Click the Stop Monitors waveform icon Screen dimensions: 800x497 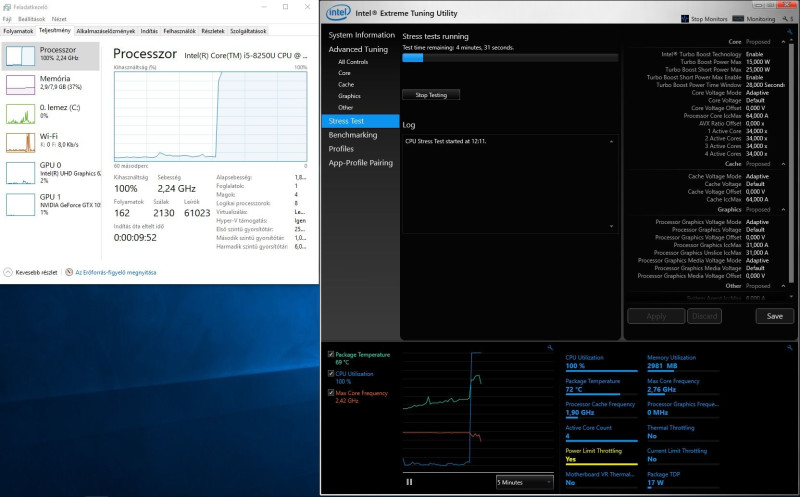tap(685, 18)
